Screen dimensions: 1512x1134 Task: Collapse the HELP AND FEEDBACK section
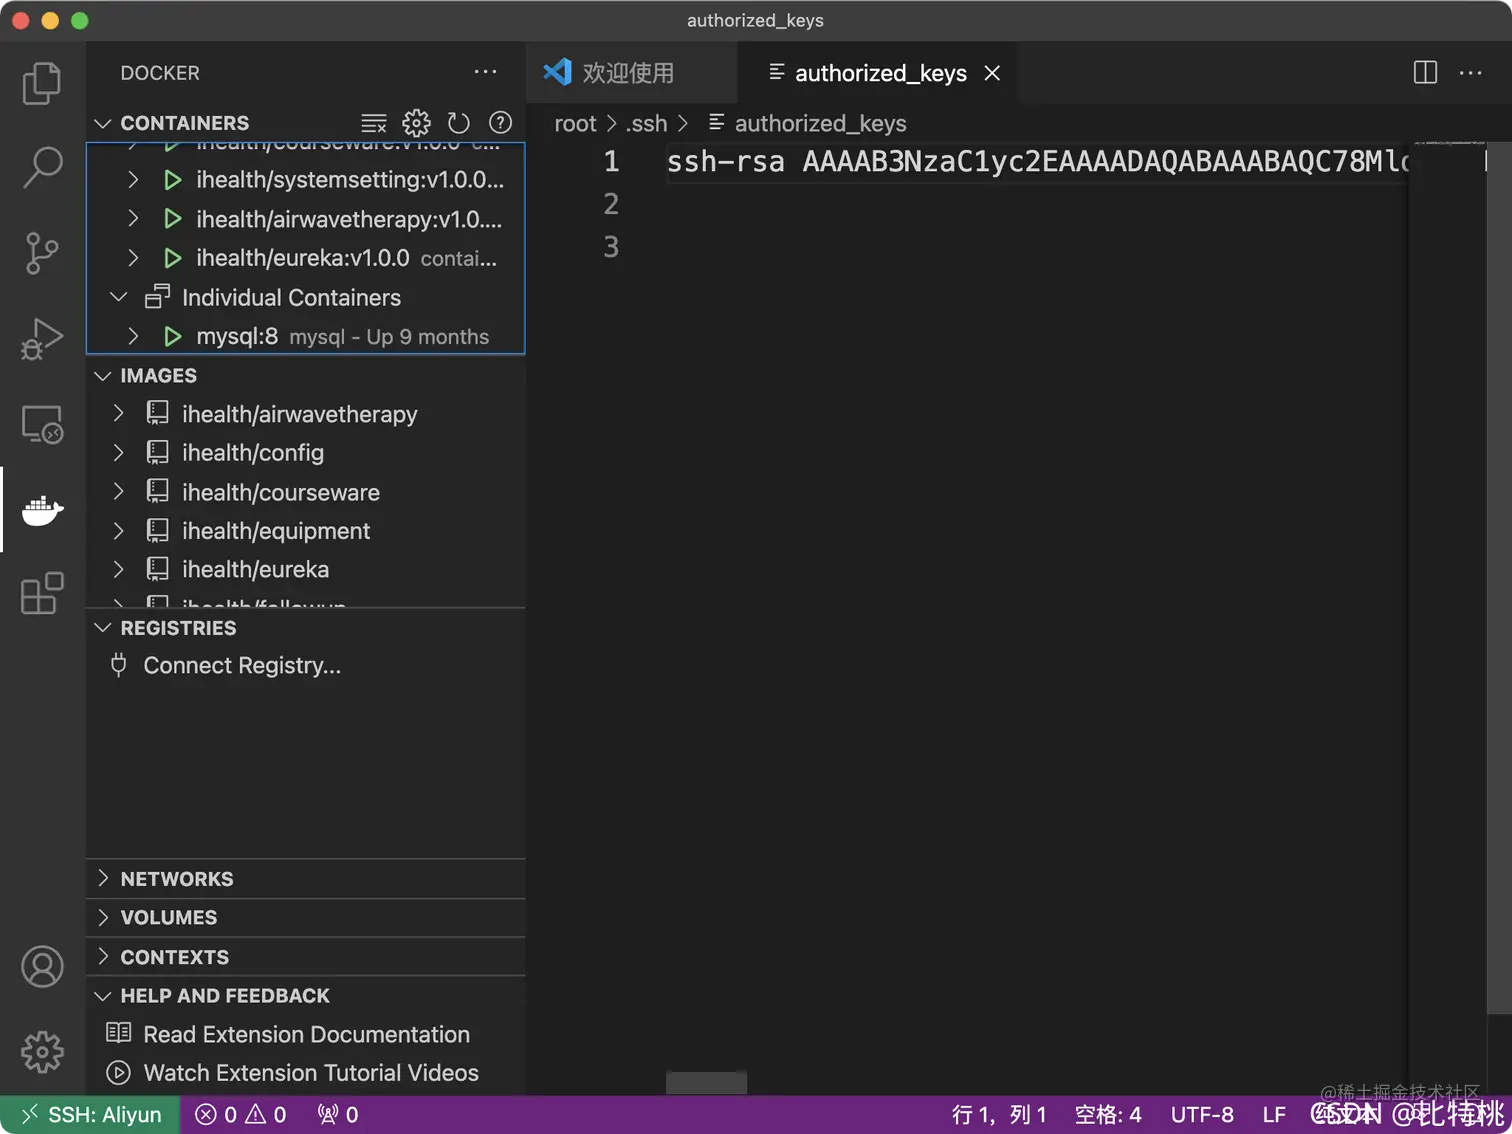[x=102, y=996]
